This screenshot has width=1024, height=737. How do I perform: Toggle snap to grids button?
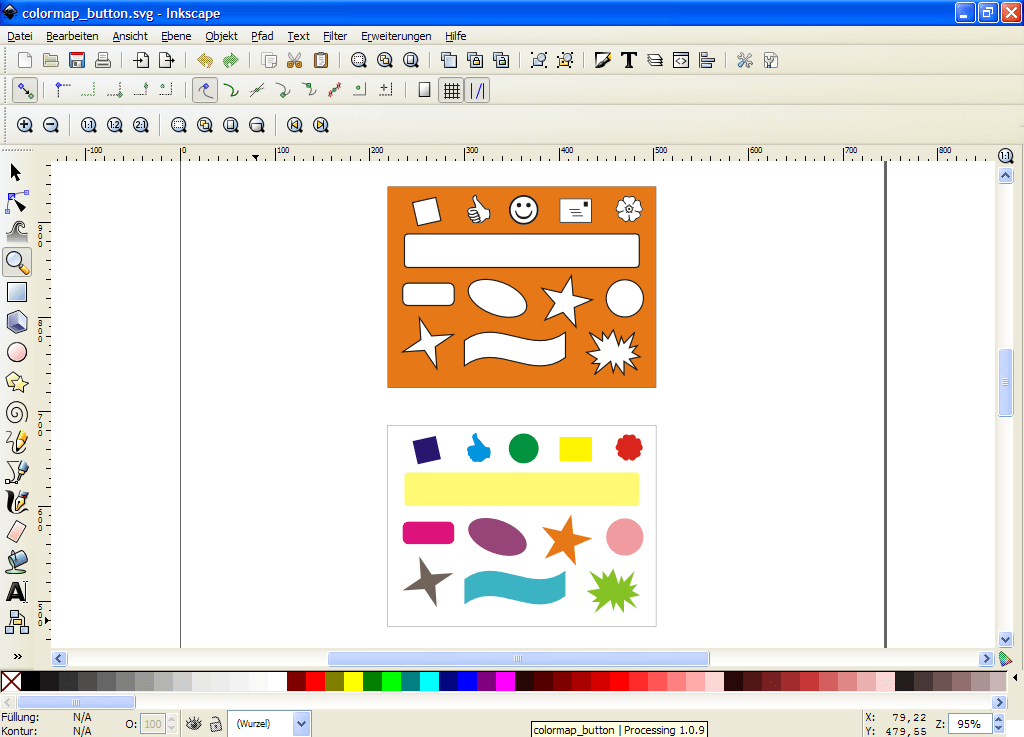click(451, 90)
